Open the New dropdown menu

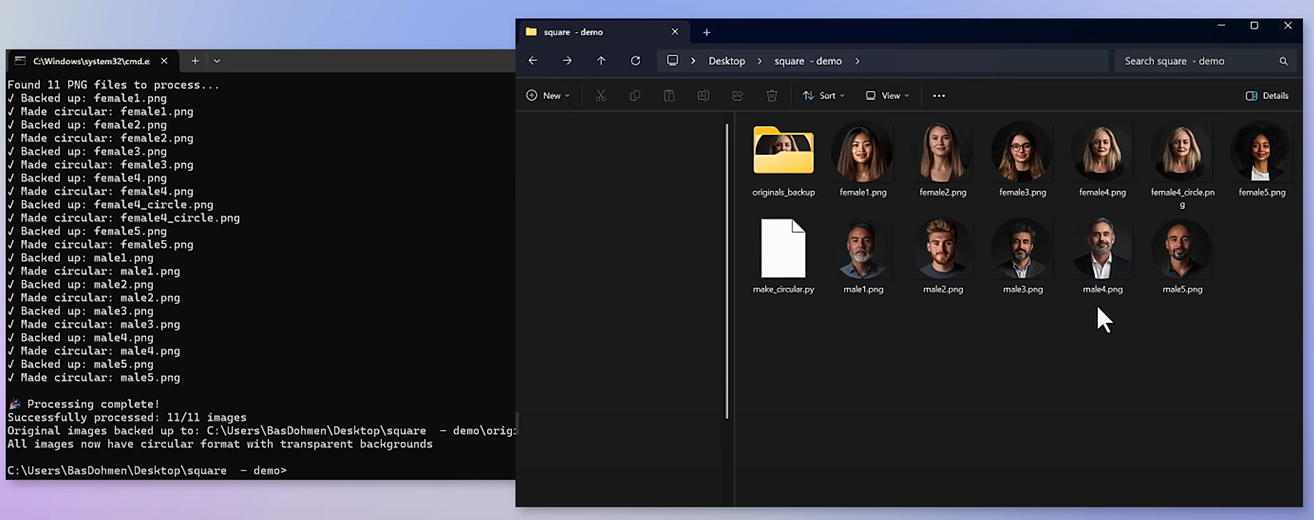pyautogui.click(x=548, y=96)
